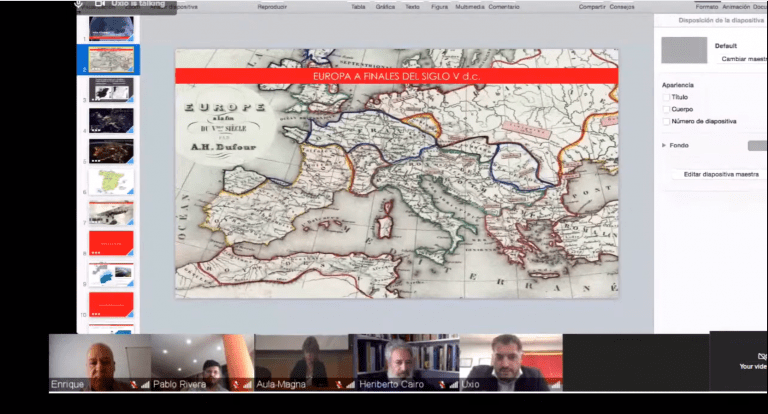The image size is (768, 414).
Task: Click Heriberto Cairo's video tile
Action: pos(408,363)
